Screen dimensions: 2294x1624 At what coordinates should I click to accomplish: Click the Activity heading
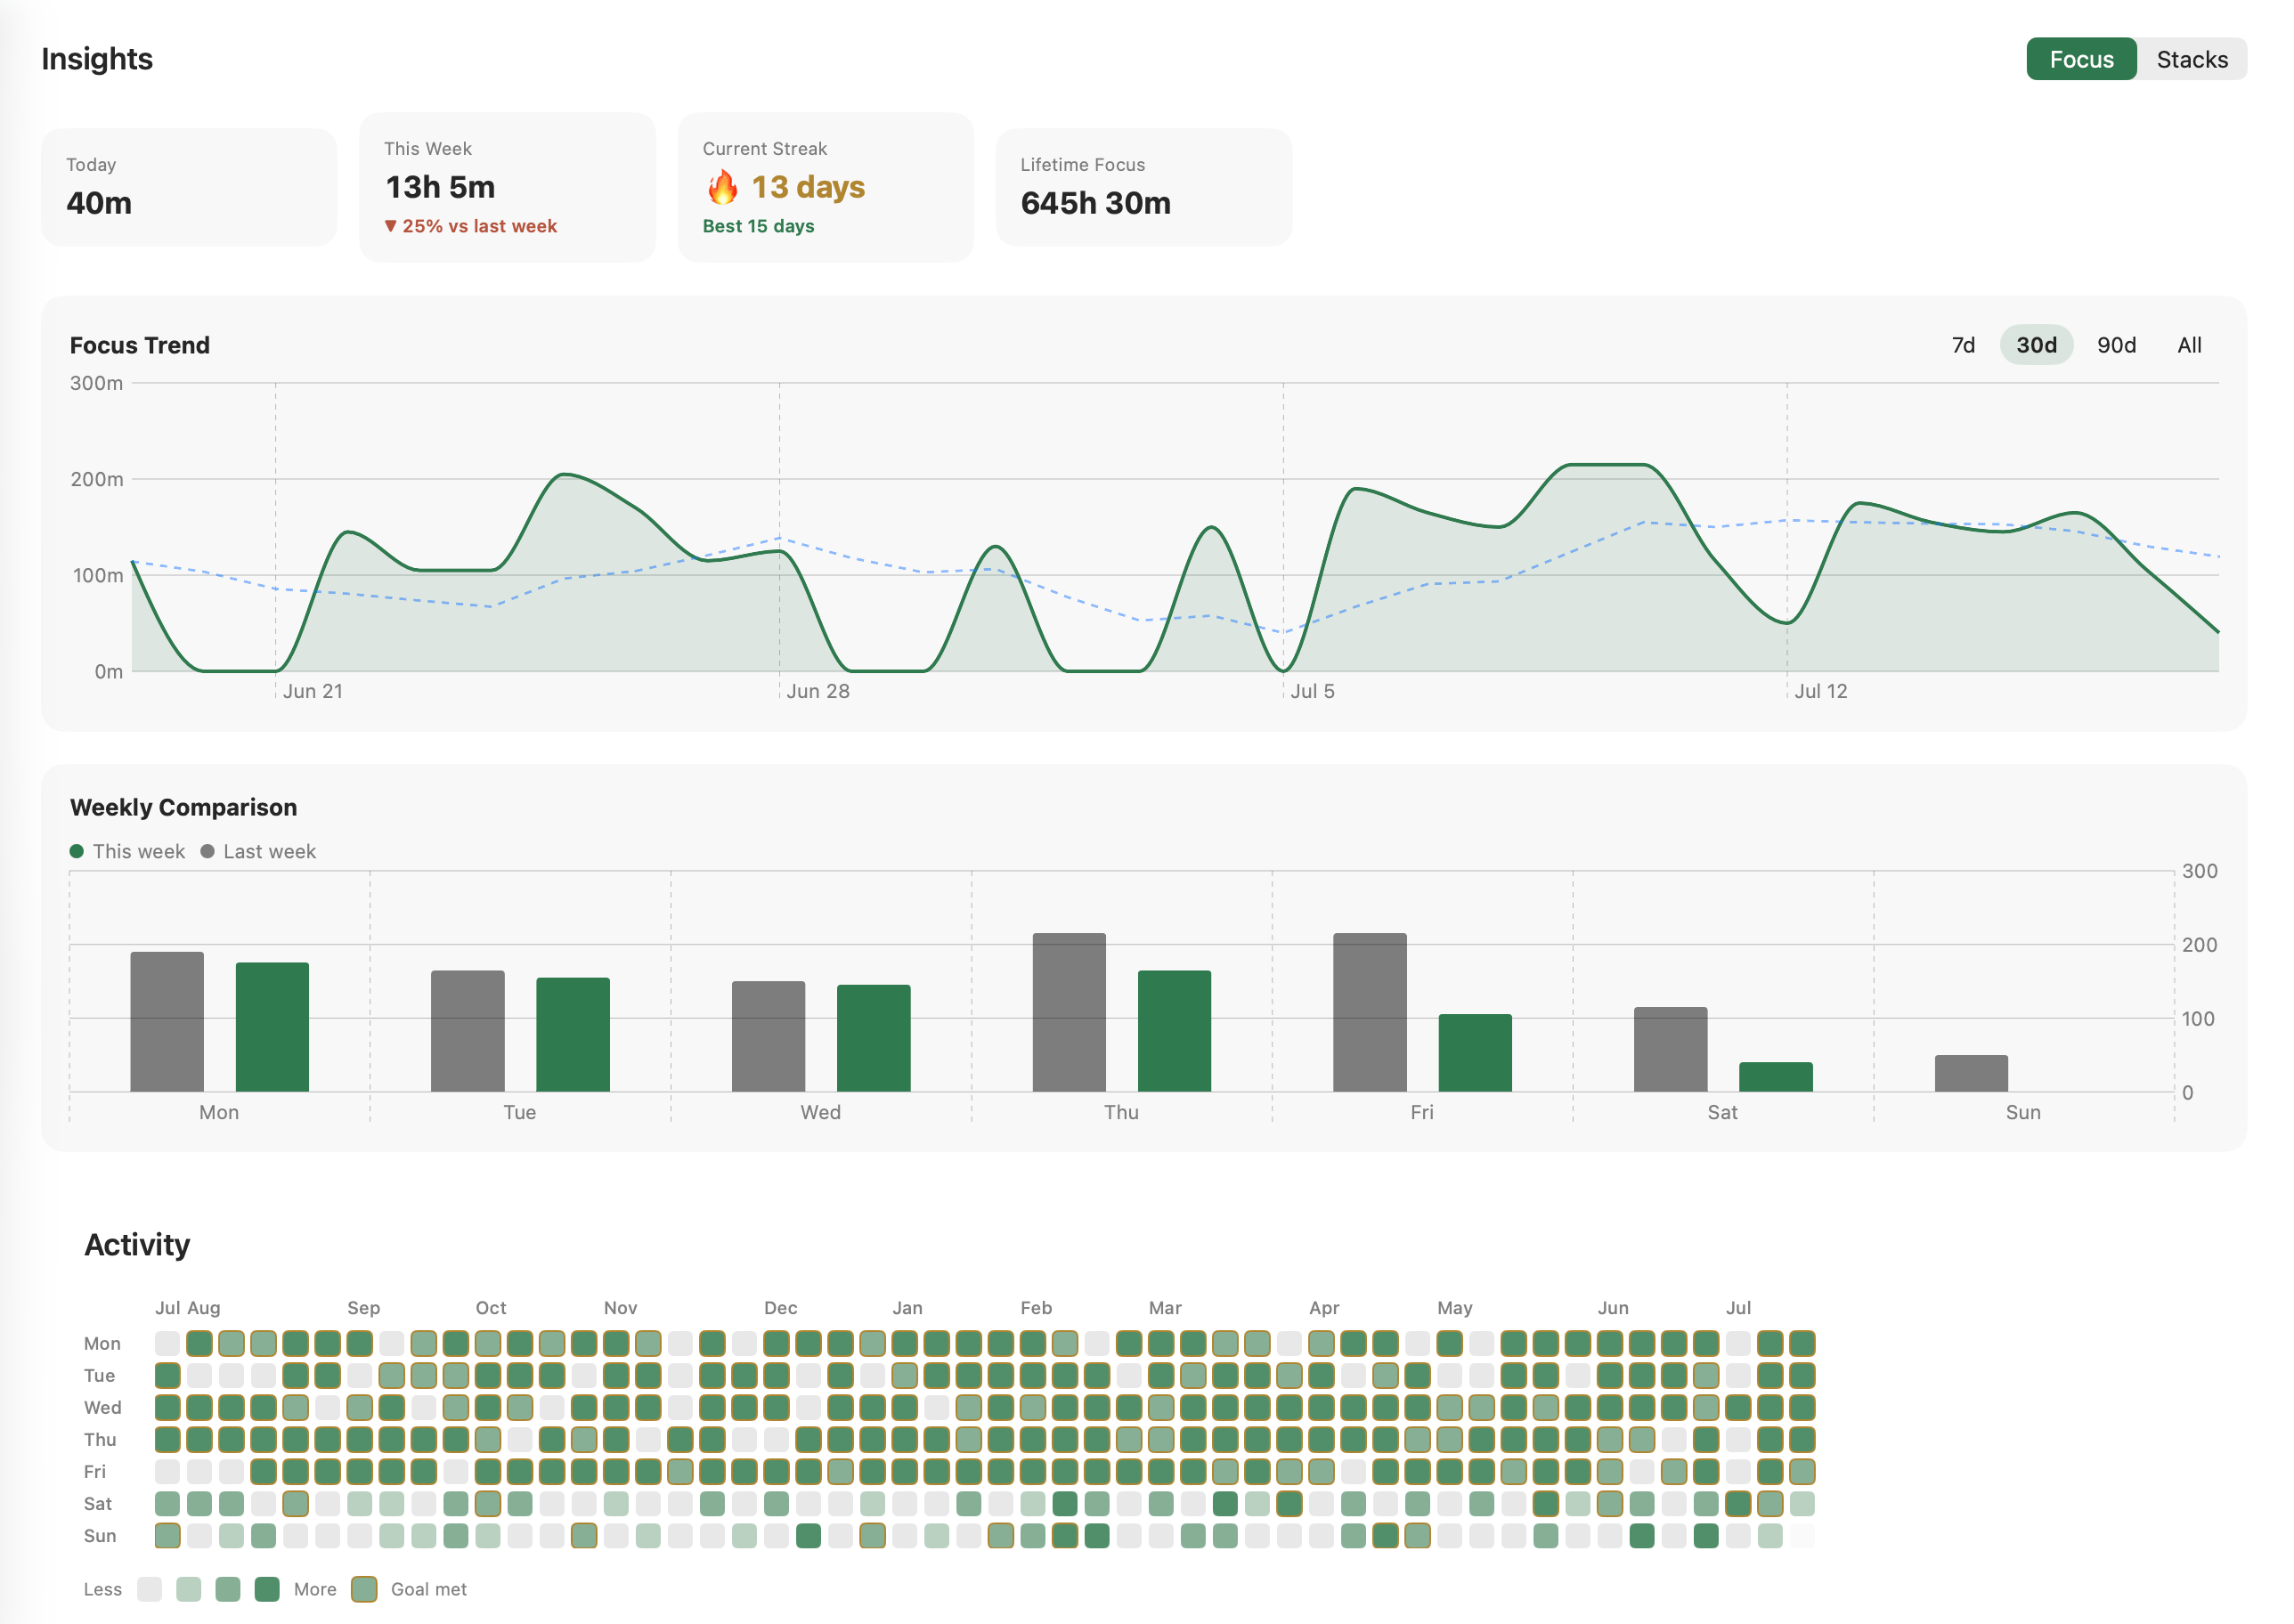click(137, 1244)
